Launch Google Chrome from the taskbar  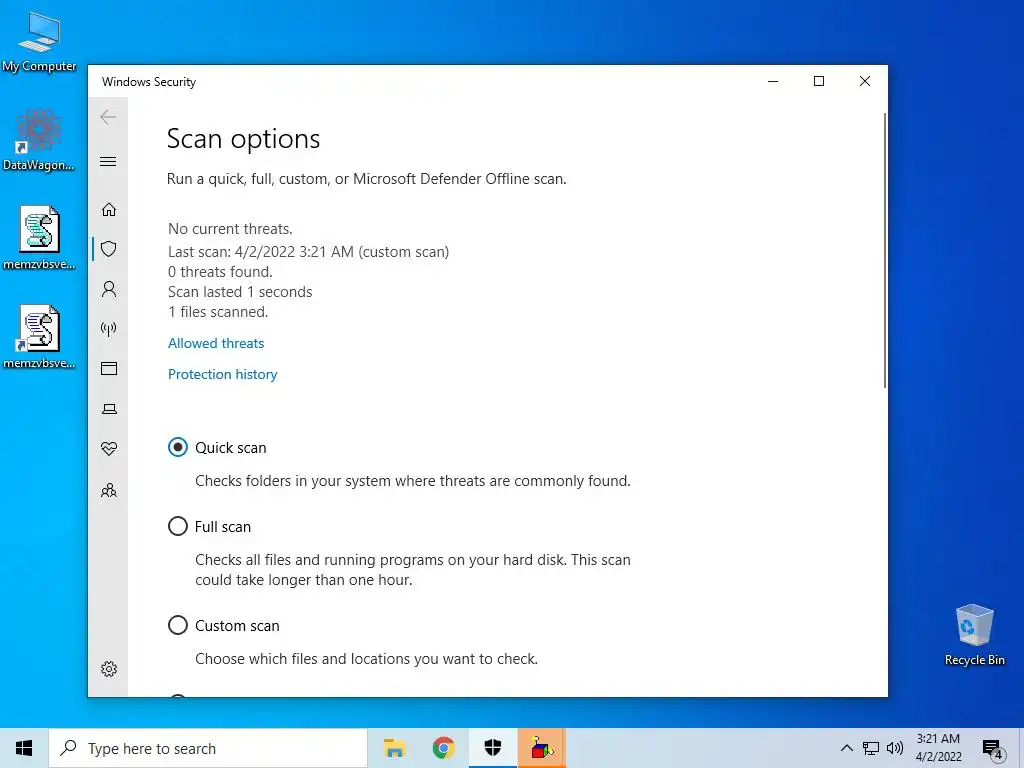pos(443,748)
